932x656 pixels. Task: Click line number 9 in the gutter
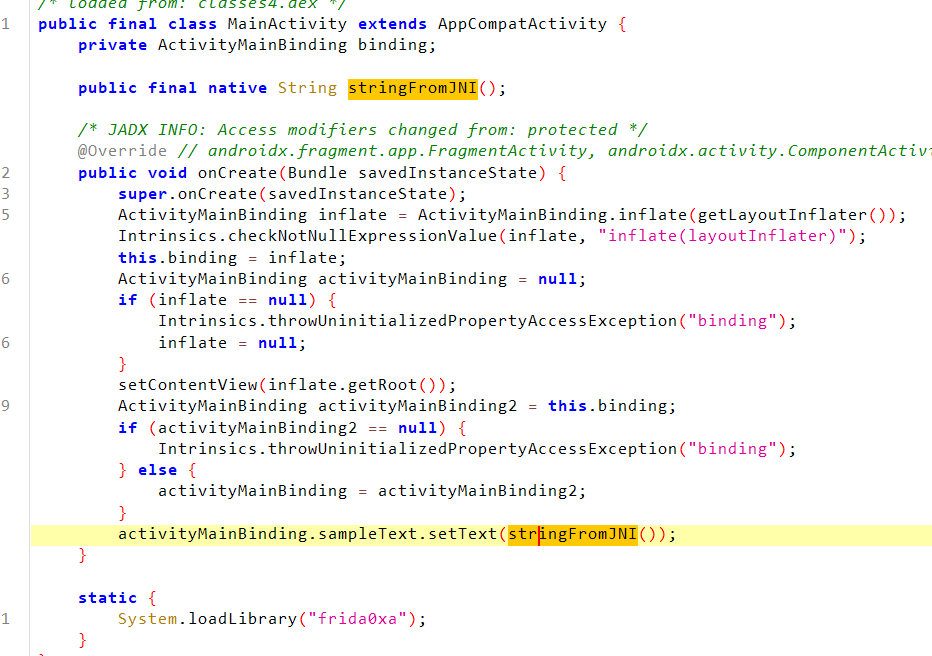(6, 406)
